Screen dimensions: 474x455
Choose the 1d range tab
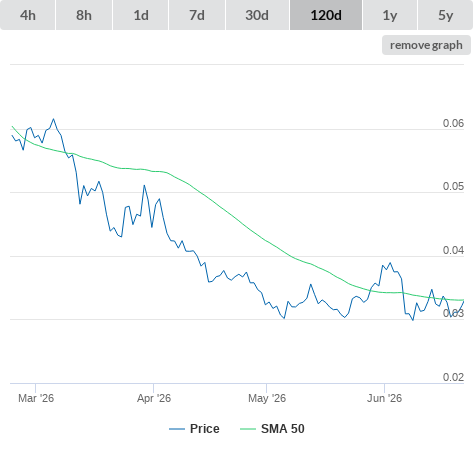click(141, 15)
